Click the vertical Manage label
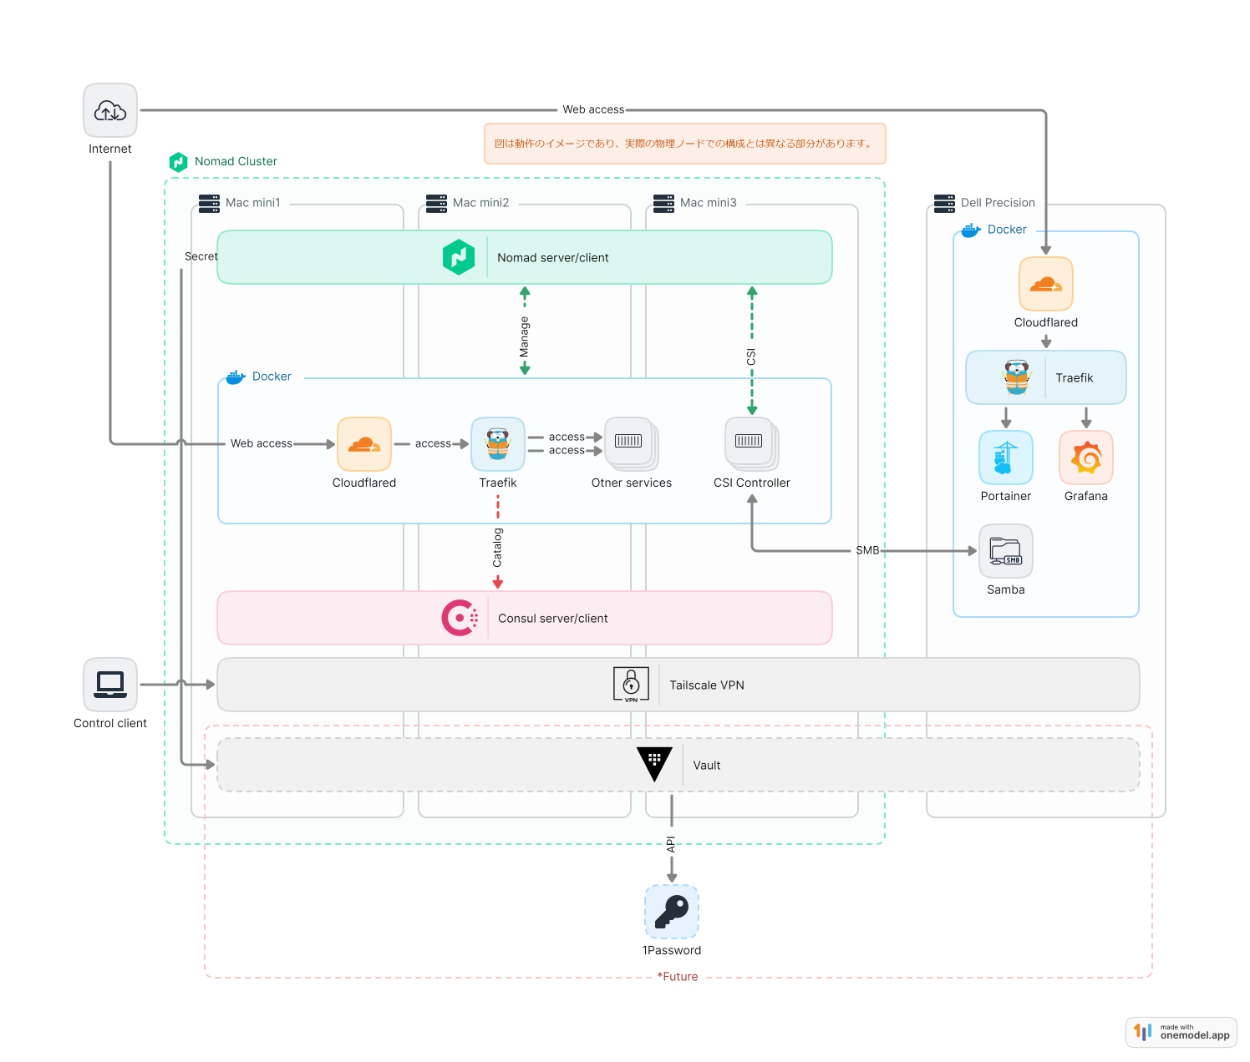Screen dimensions: 1250x1062 [x=524, y=337]
